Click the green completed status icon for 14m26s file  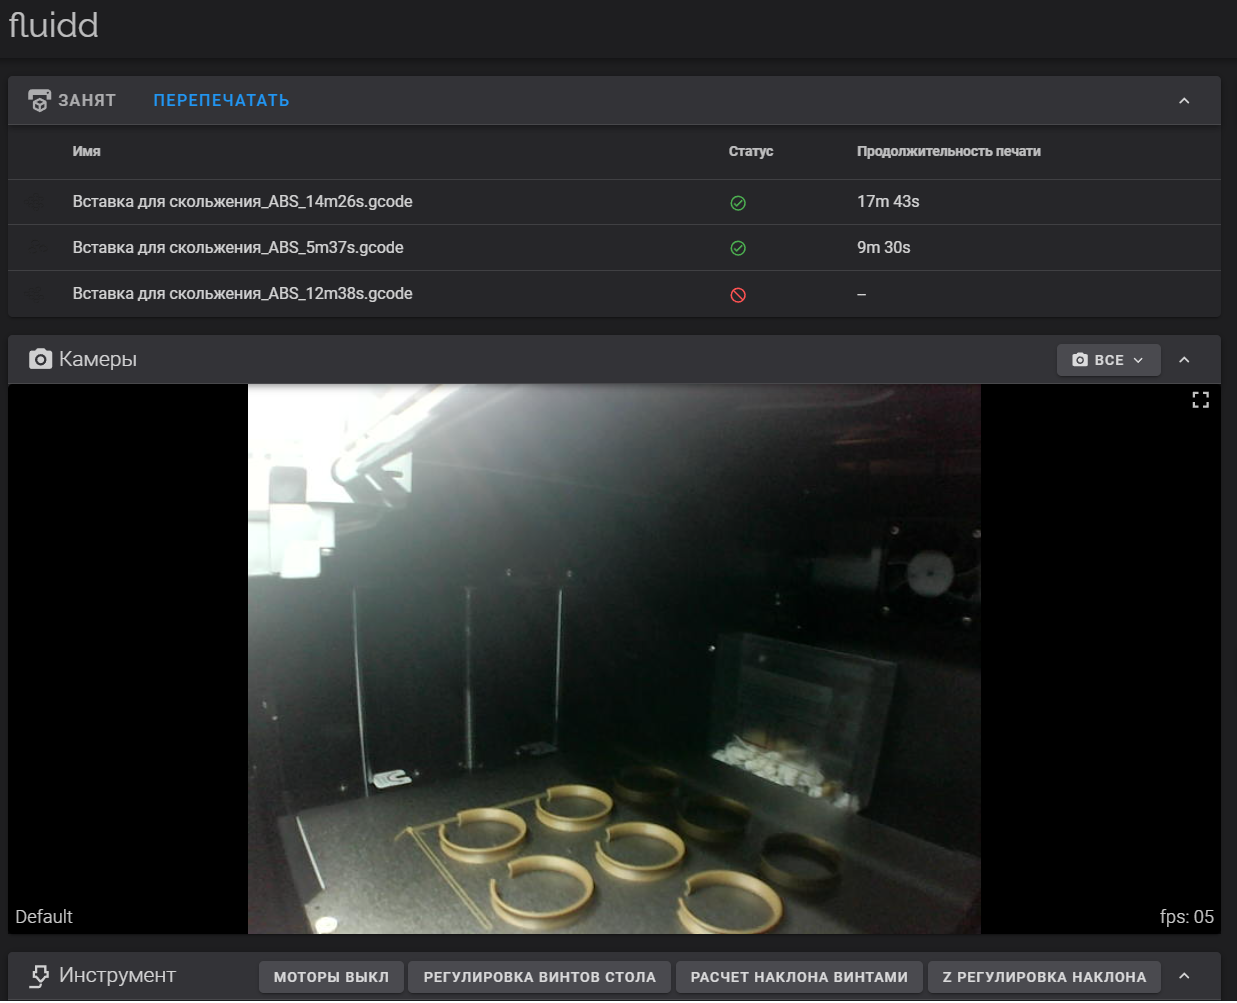(x=738, y=203)
